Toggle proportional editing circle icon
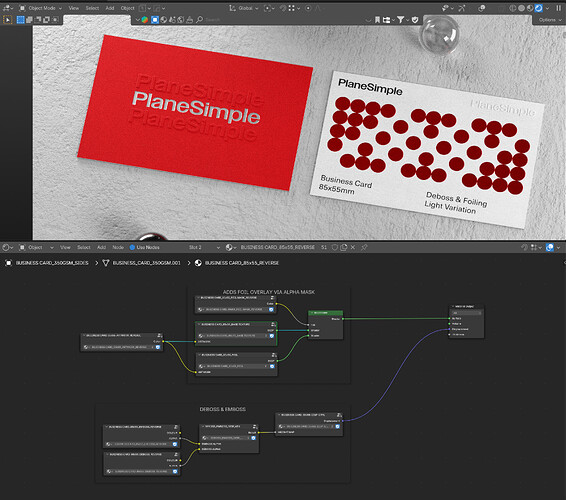Screen dimensions: 566x500 pos(308,8)
